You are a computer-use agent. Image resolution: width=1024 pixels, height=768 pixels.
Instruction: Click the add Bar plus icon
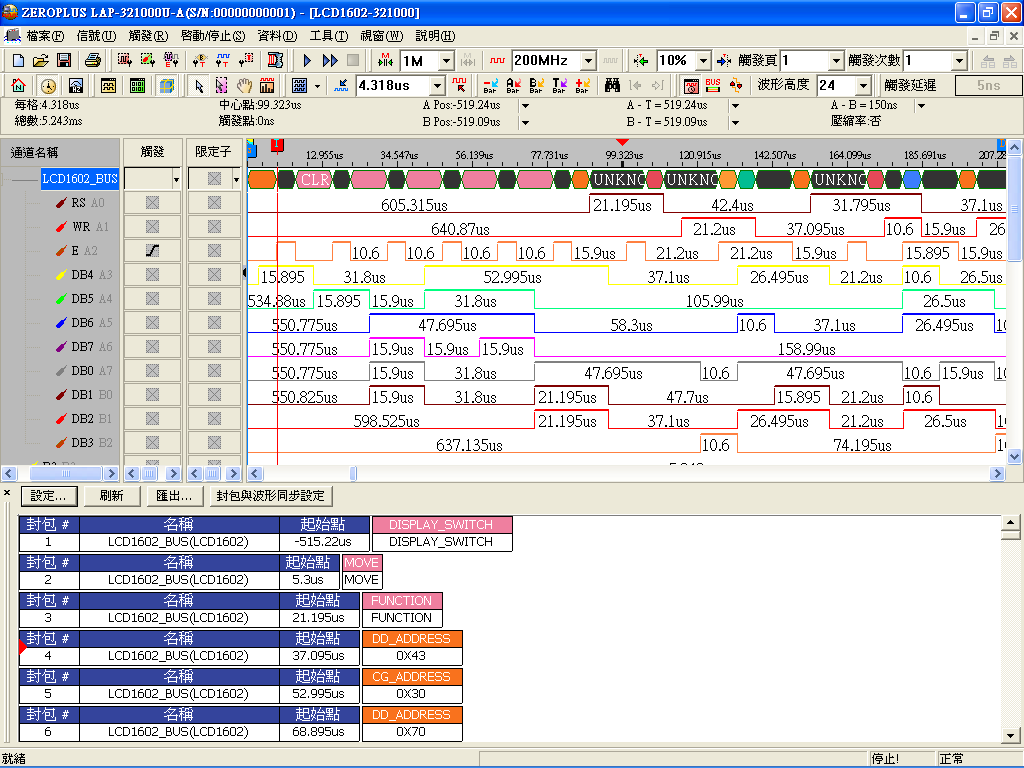click(x=583, y=85)
